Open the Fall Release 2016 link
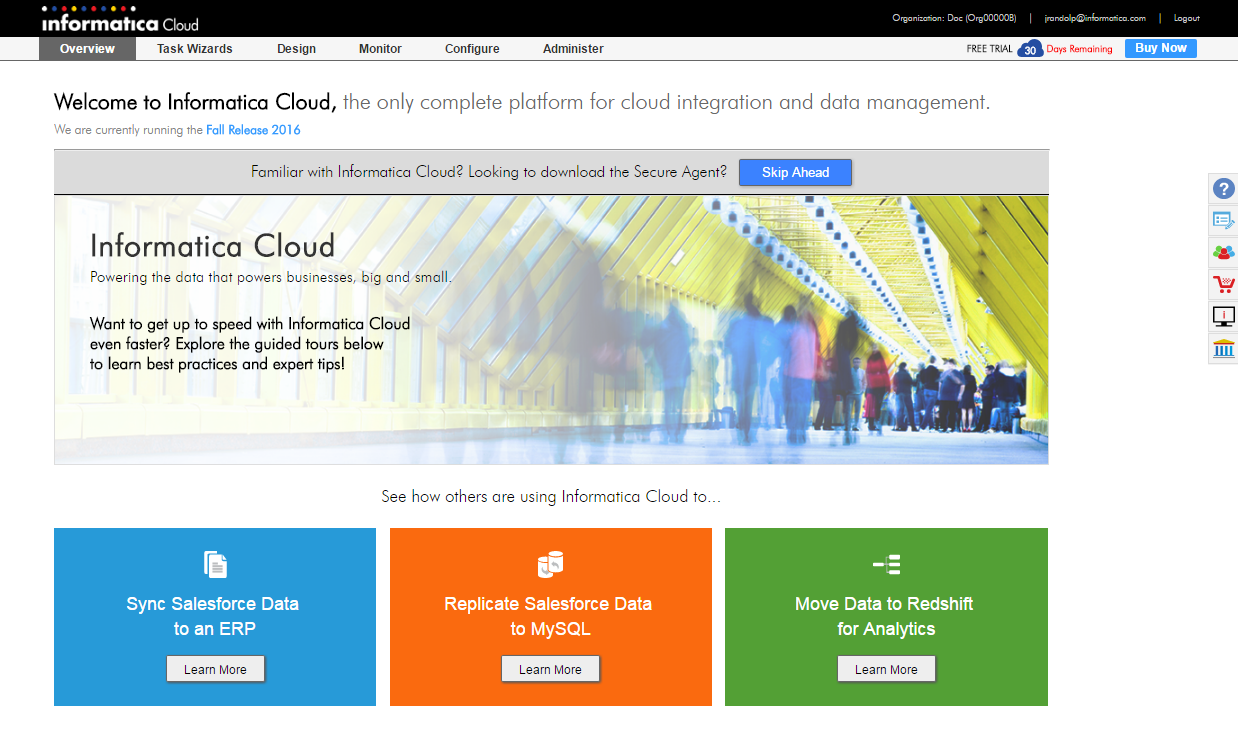Viewport: 1238px width, 743px height. pyautogui.click(x=253, y=130)
